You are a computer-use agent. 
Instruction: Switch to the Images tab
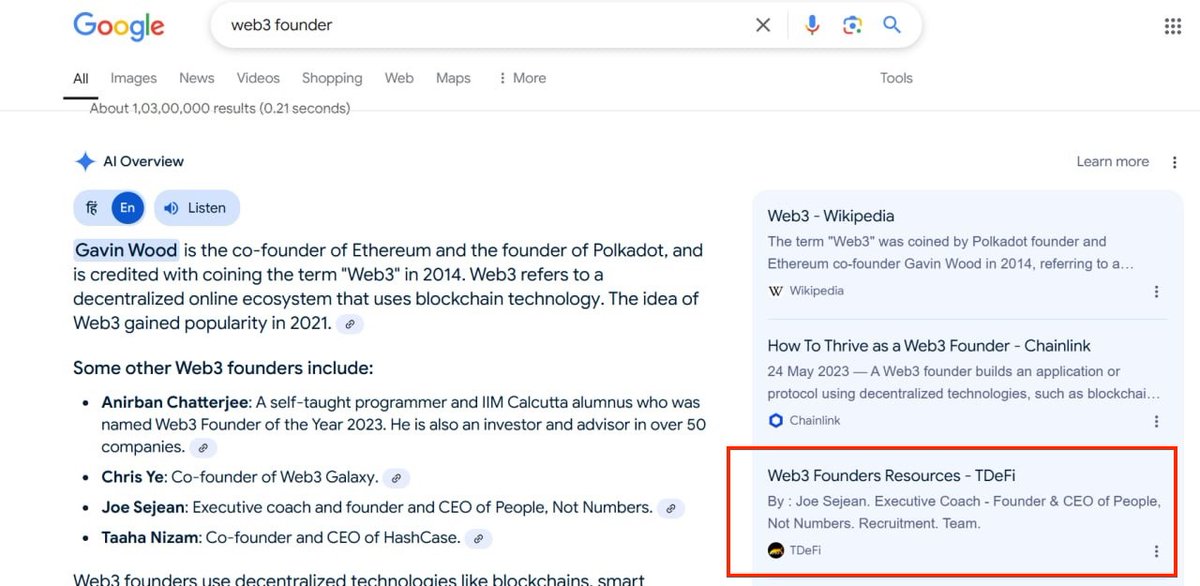(134, 78)
